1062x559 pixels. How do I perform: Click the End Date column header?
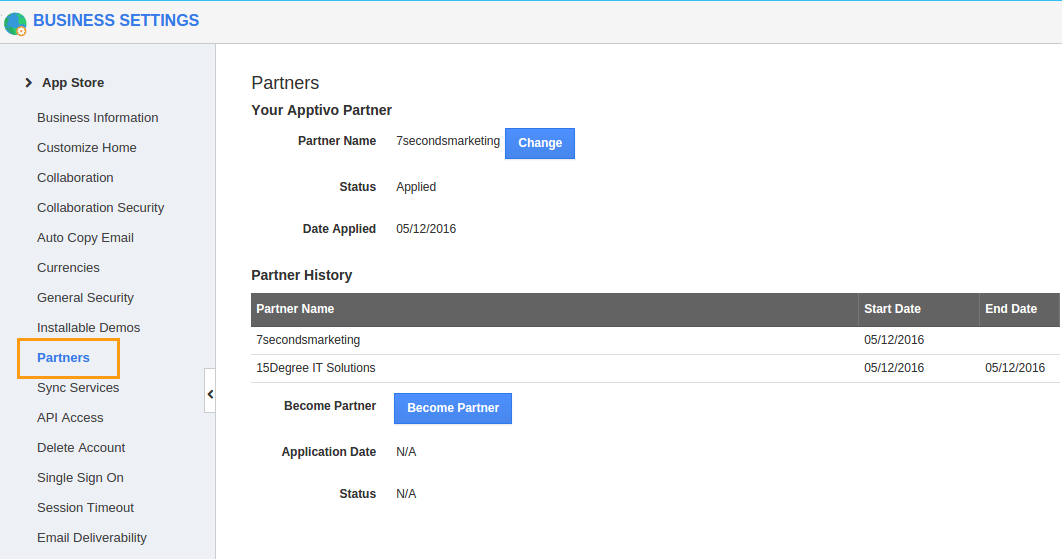pyautogui.click(x=1019, y=309)
